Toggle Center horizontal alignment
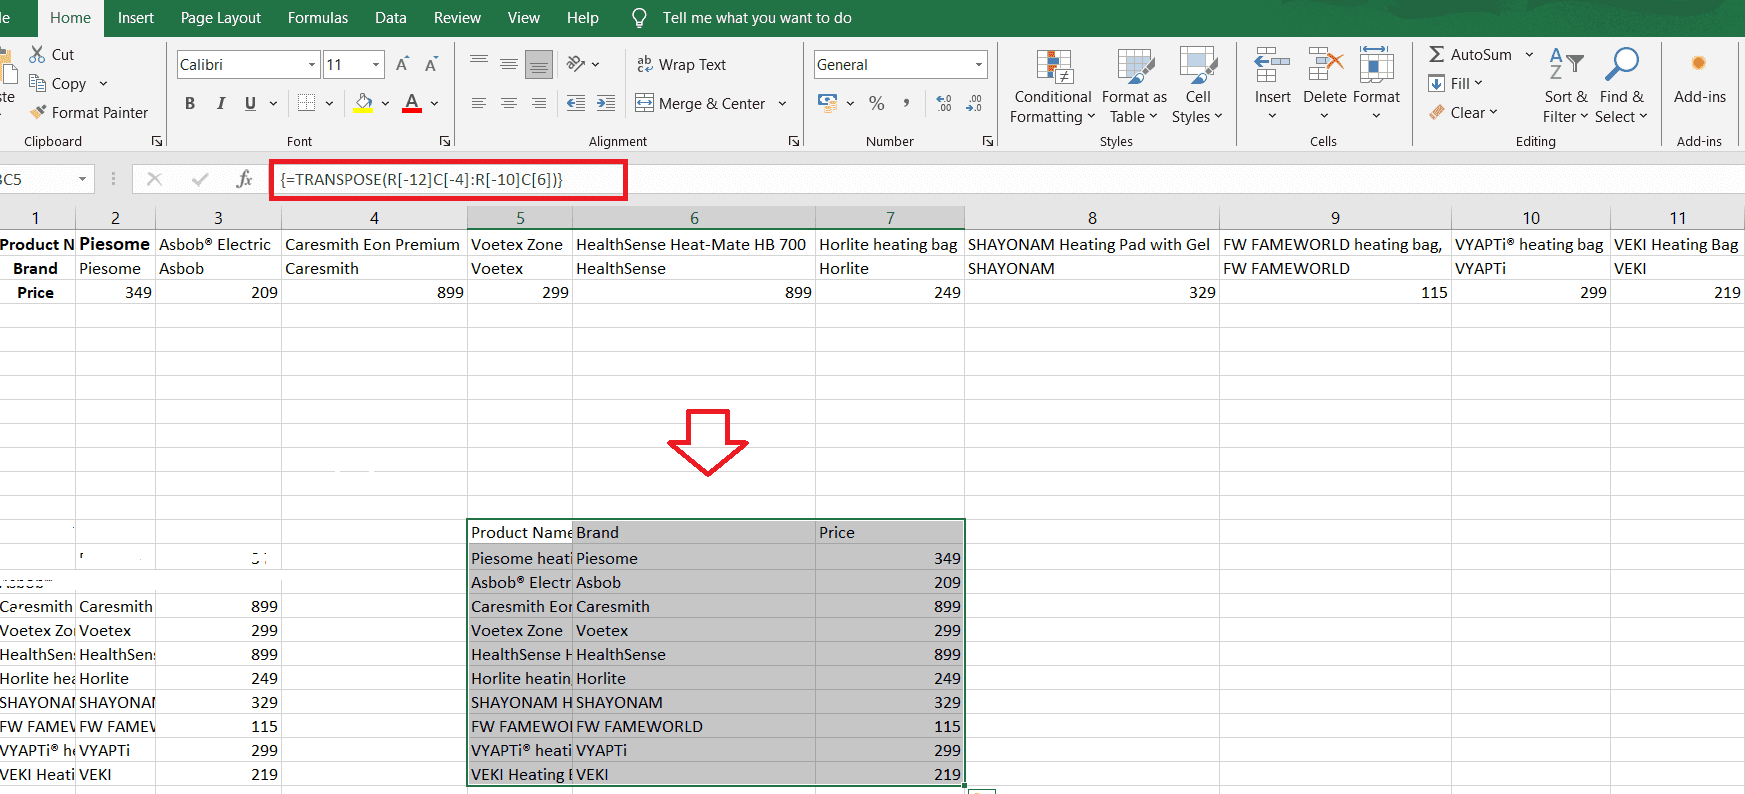This screenshot has width=1745, height=794. pyautogui.click(x=508, y=103)
